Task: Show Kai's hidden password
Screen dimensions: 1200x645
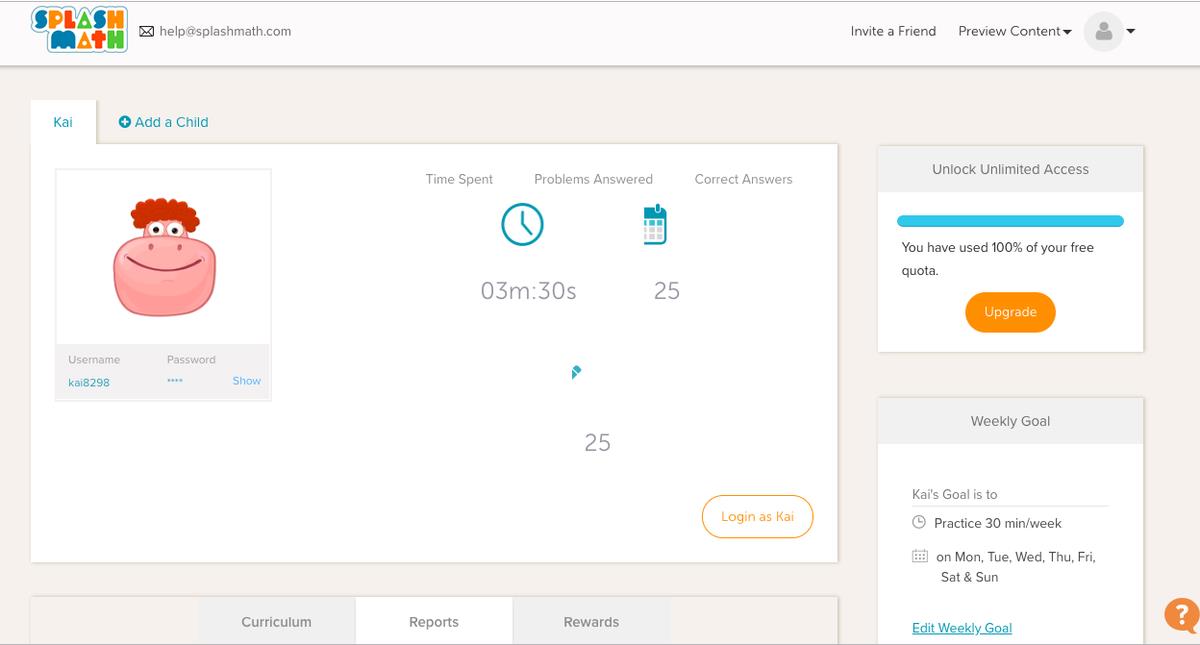Action: click(x=246, y=381)
